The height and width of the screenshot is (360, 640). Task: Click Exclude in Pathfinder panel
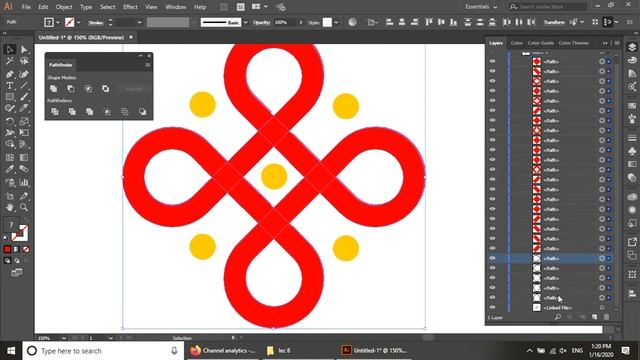(106, 89)
